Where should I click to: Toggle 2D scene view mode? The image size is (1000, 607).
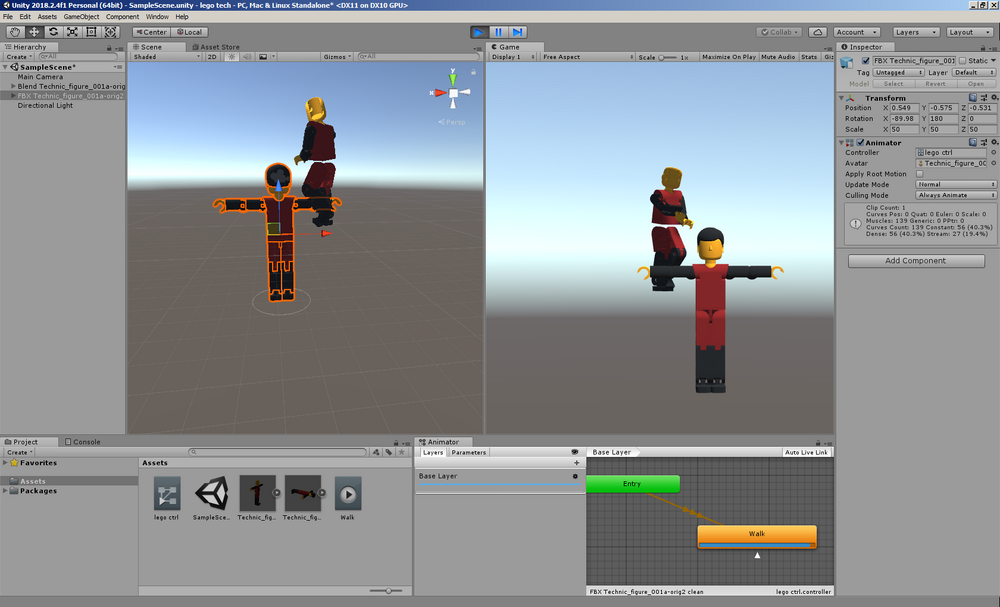click(212, 57)
